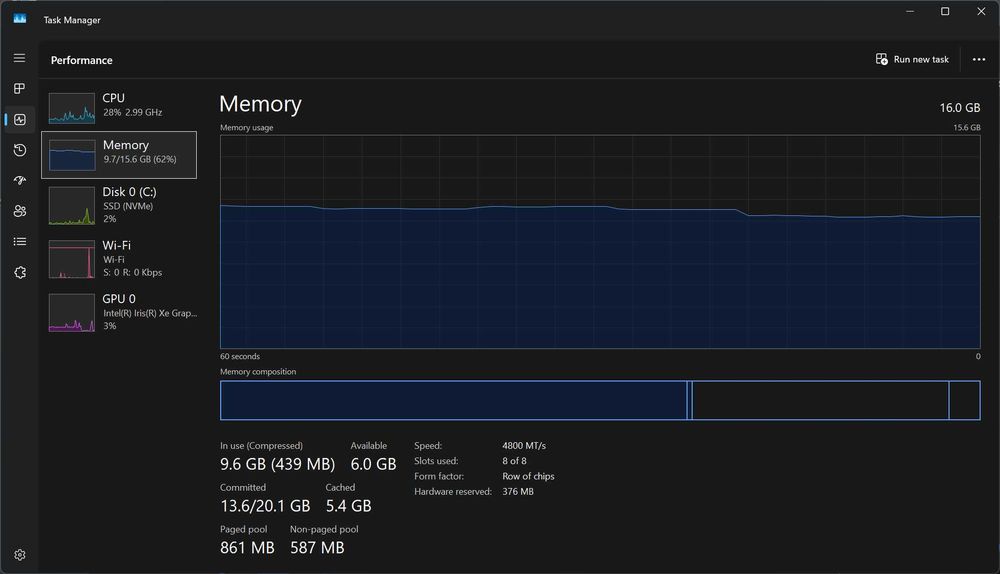This screenshot has width=1000, height=574.
Task: Click the Form factor value Row of chips
Action: click(528, 476)
